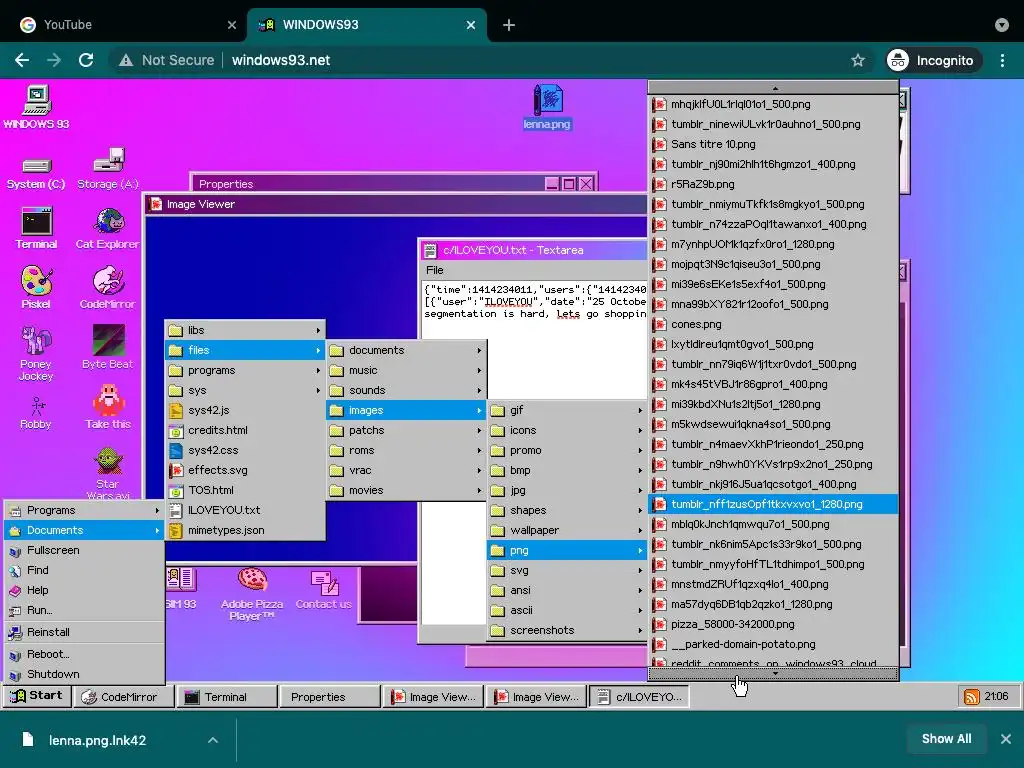The height and width of the screenshot is (768, 1024).
Task: Expand the music folder submenu
Action: point(406,370)
